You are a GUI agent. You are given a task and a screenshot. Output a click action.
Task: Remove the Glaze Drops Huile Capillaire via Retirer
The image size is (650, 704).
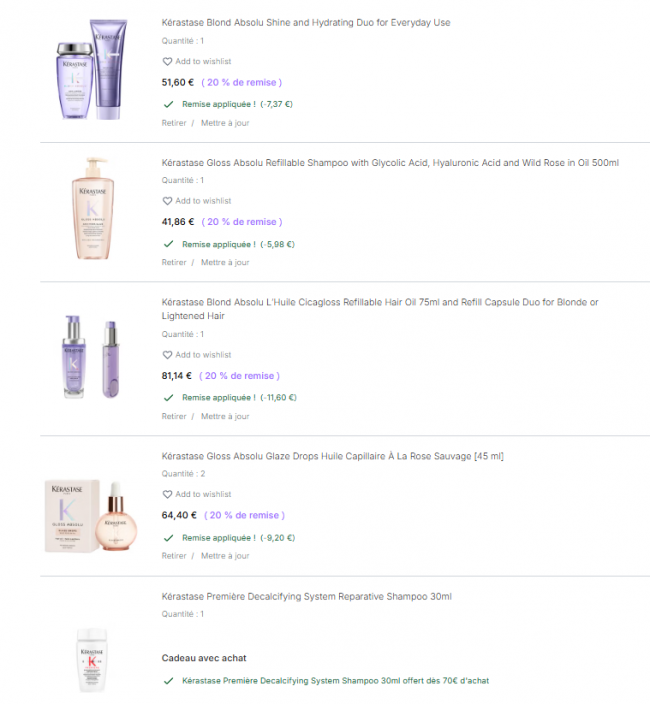[x=174, y=556]
